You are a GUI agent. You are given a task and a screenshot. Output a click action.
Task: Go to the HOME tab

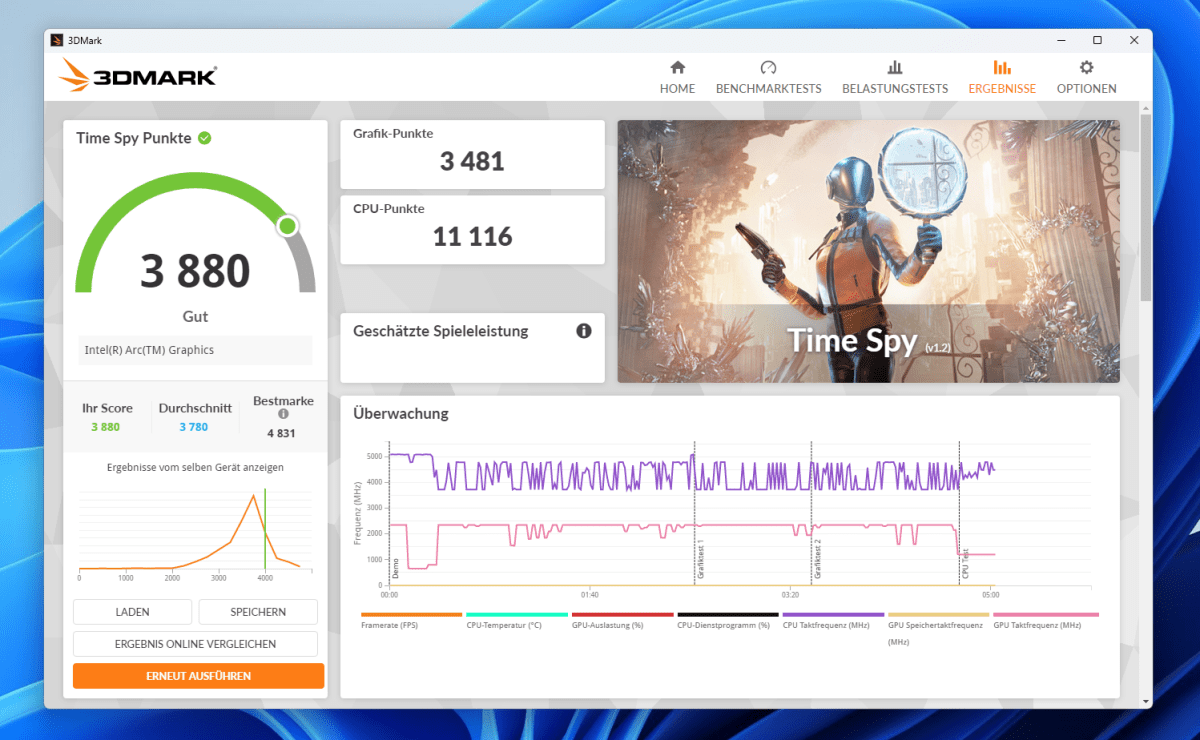point(677,77)
